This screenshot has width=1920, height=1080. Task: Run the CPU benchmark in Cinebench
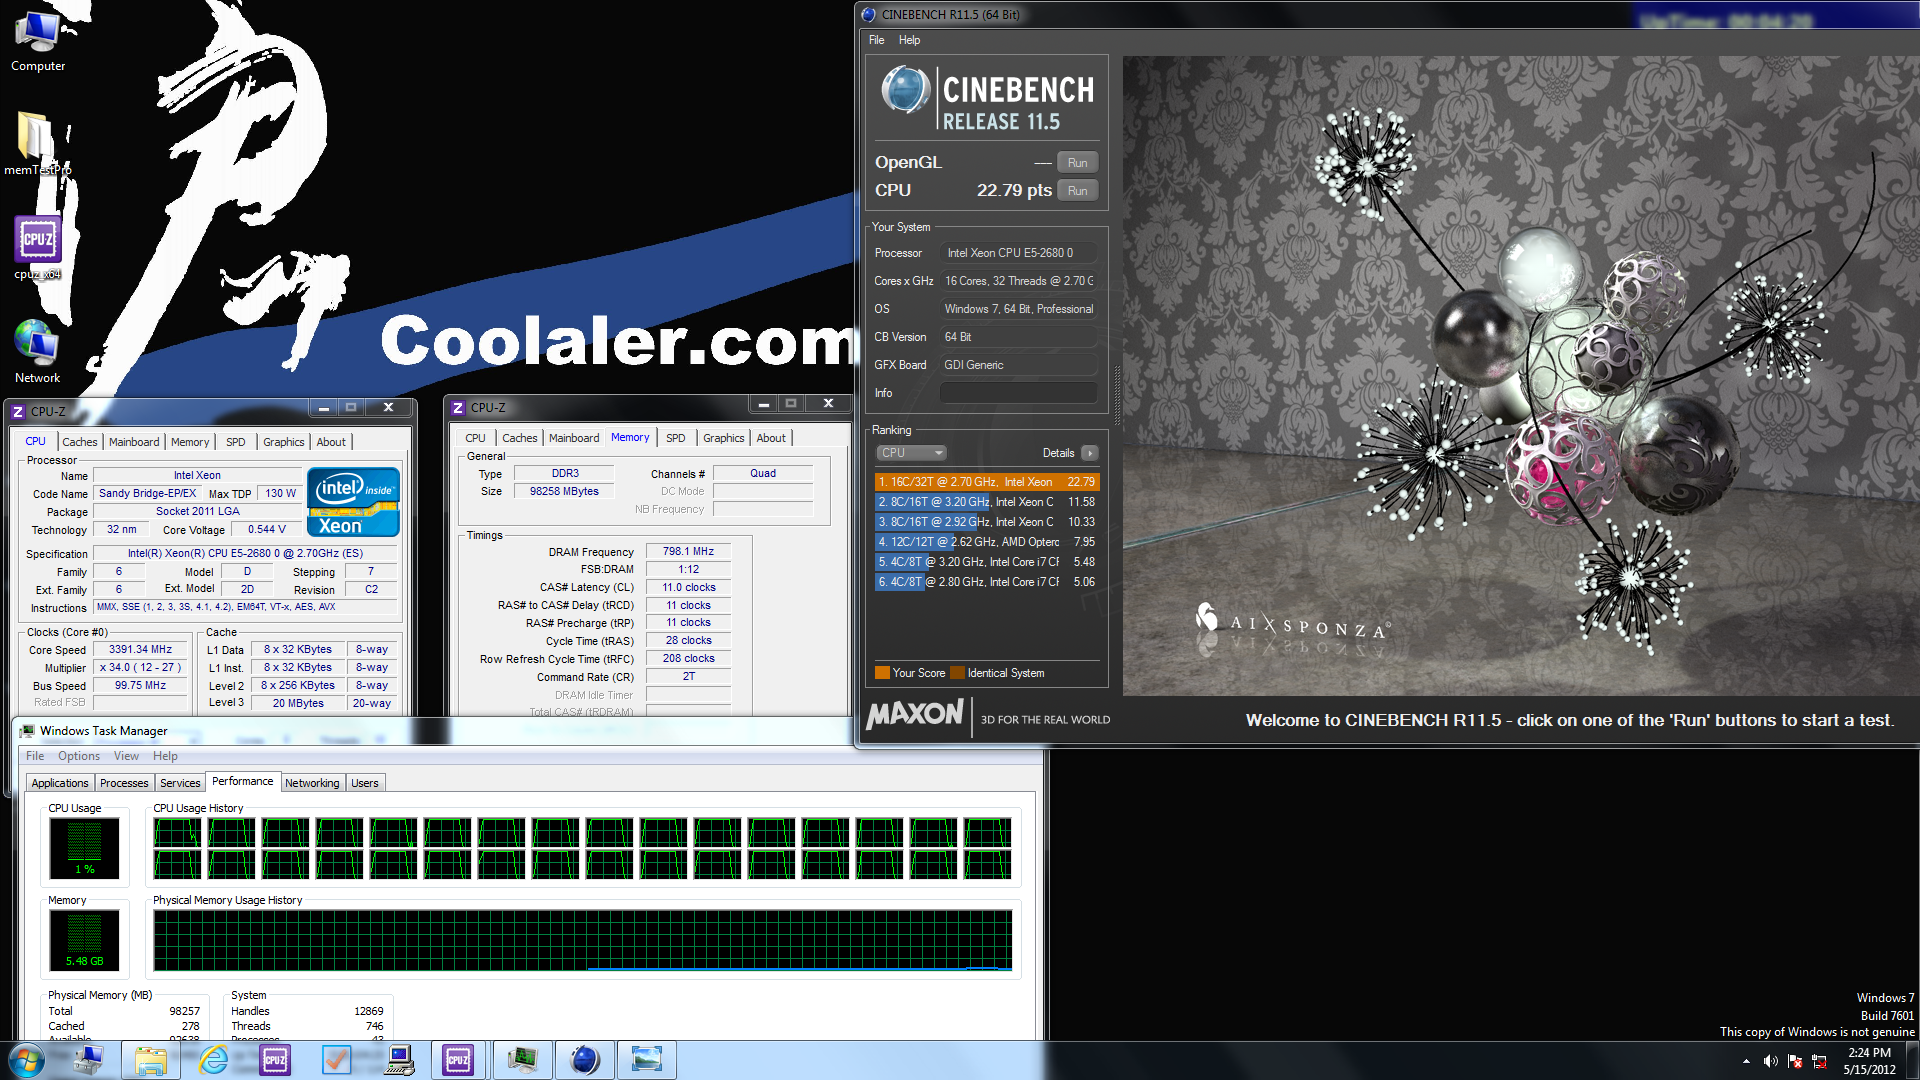1077,191
